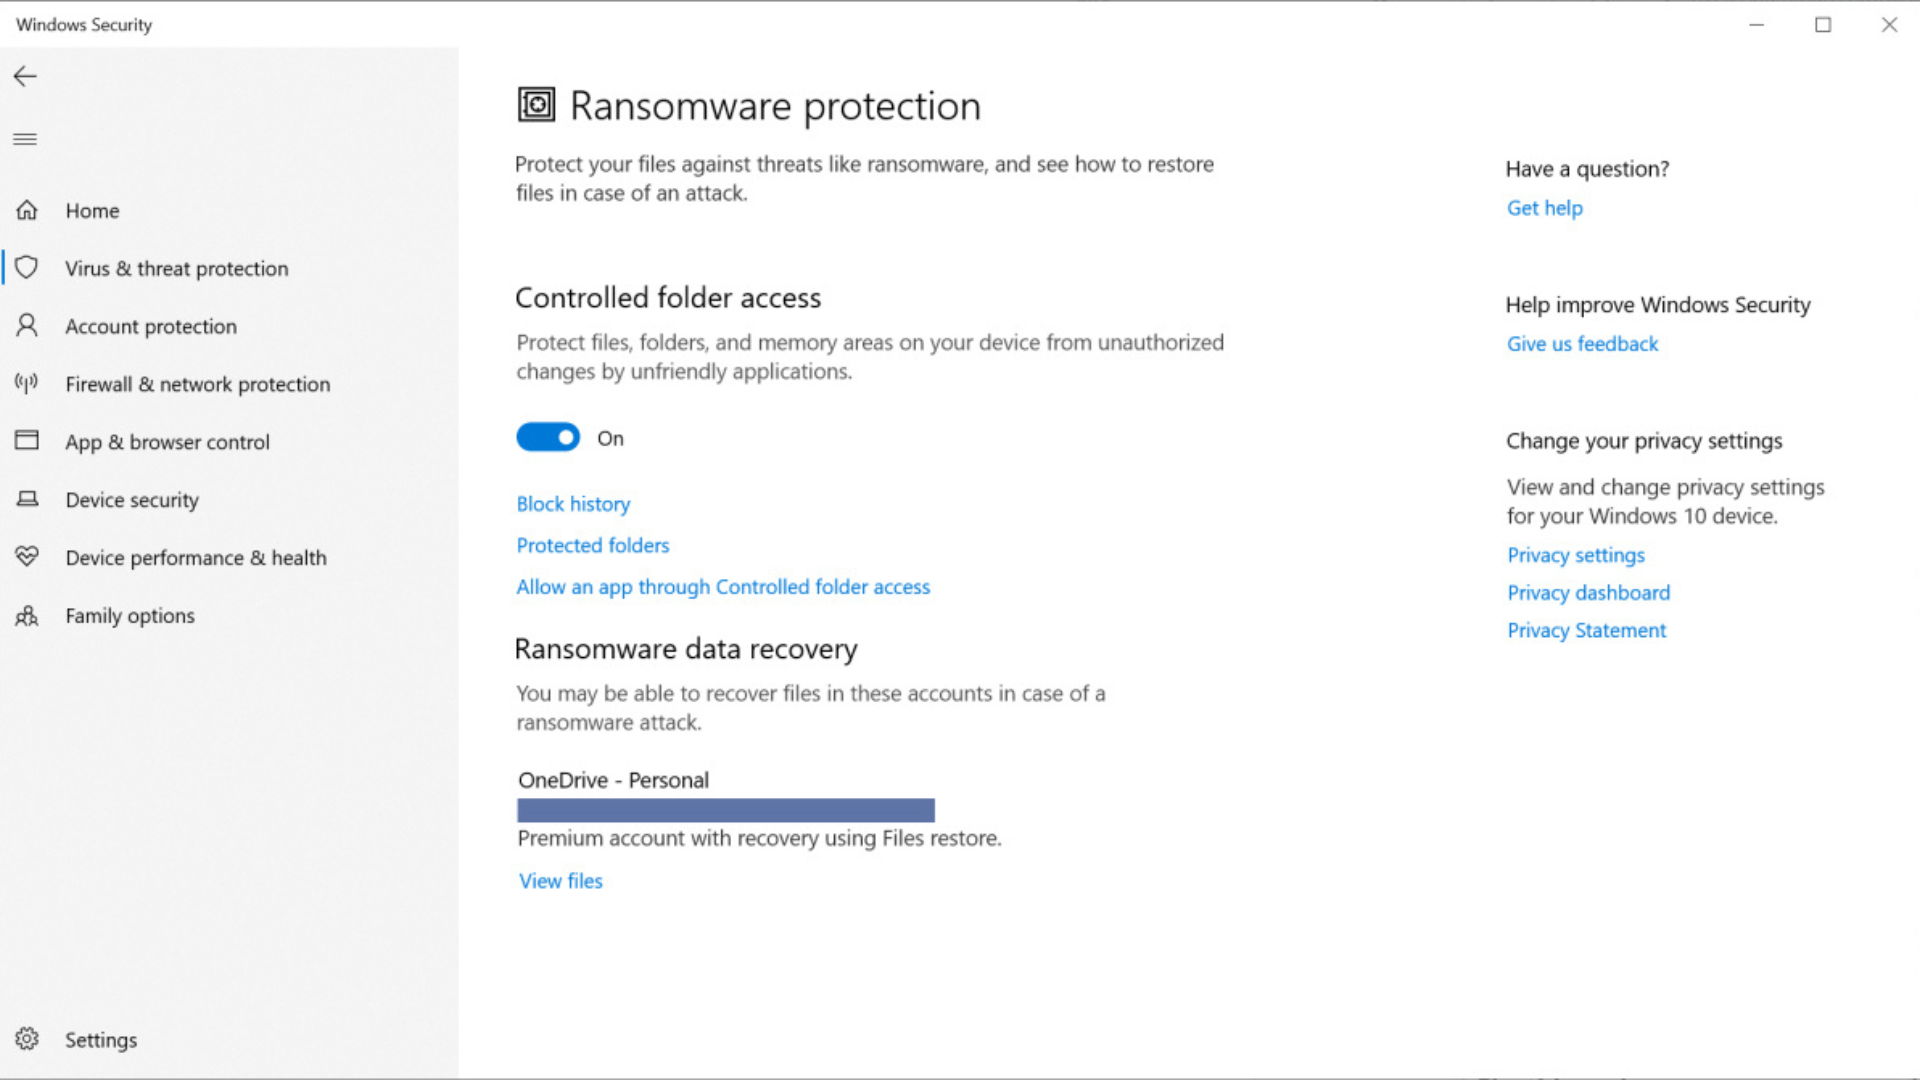Open Family options section
This screenshot has height=1080, width=1920.
pyautogui.click(x=129, y=615)
